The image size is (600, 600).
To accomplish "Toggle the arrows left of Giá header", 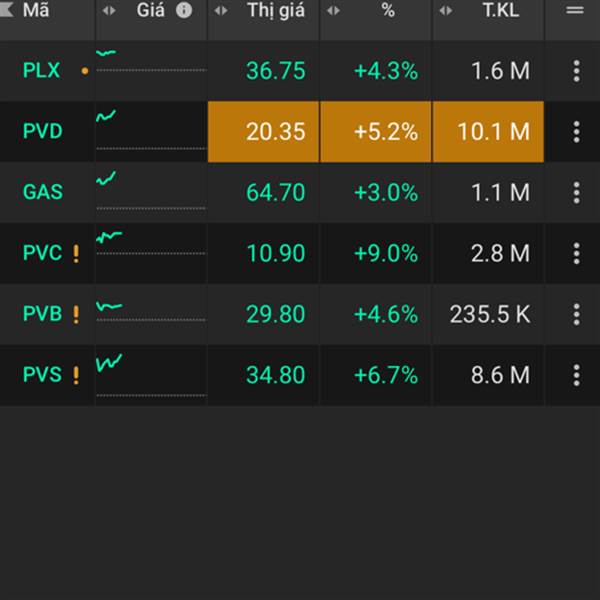I will click(109, 10).
